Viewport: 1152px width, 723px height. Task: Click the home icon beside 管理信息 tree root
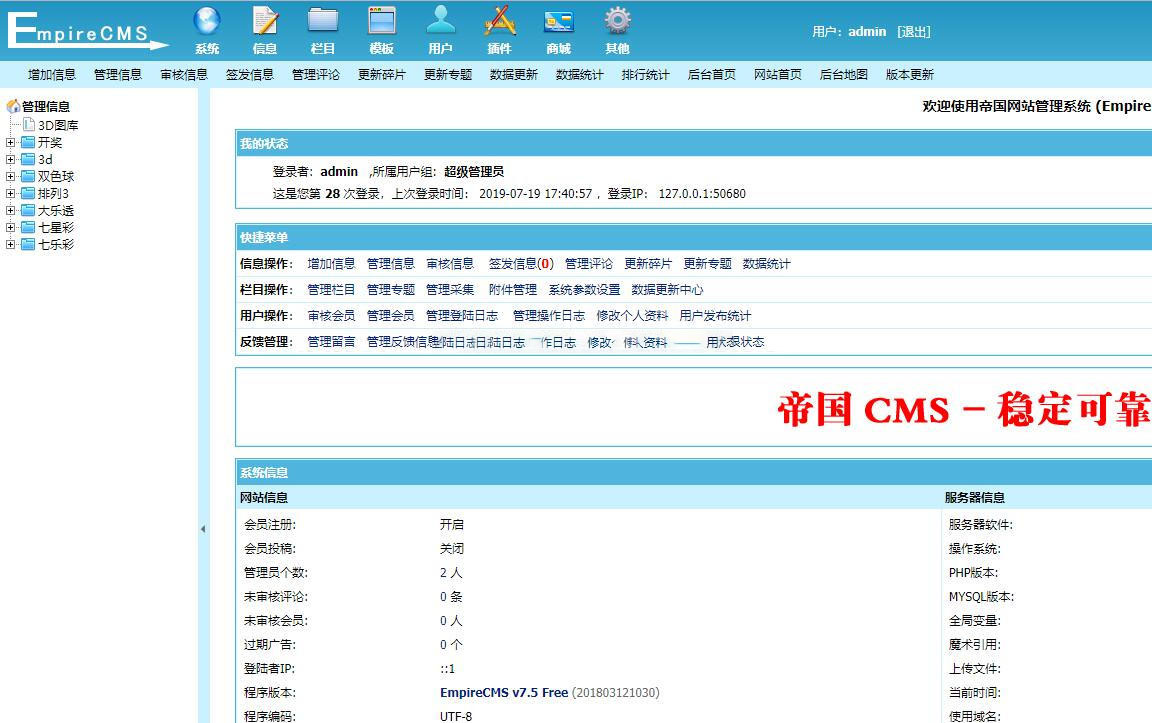pyautogui.click(x=13, y=107)
